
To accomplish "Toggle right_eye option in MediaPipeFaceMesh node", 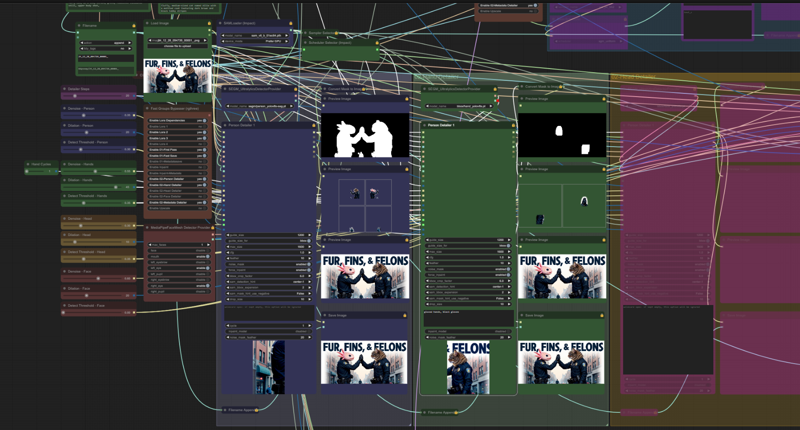I will click(x=177, y=286).
